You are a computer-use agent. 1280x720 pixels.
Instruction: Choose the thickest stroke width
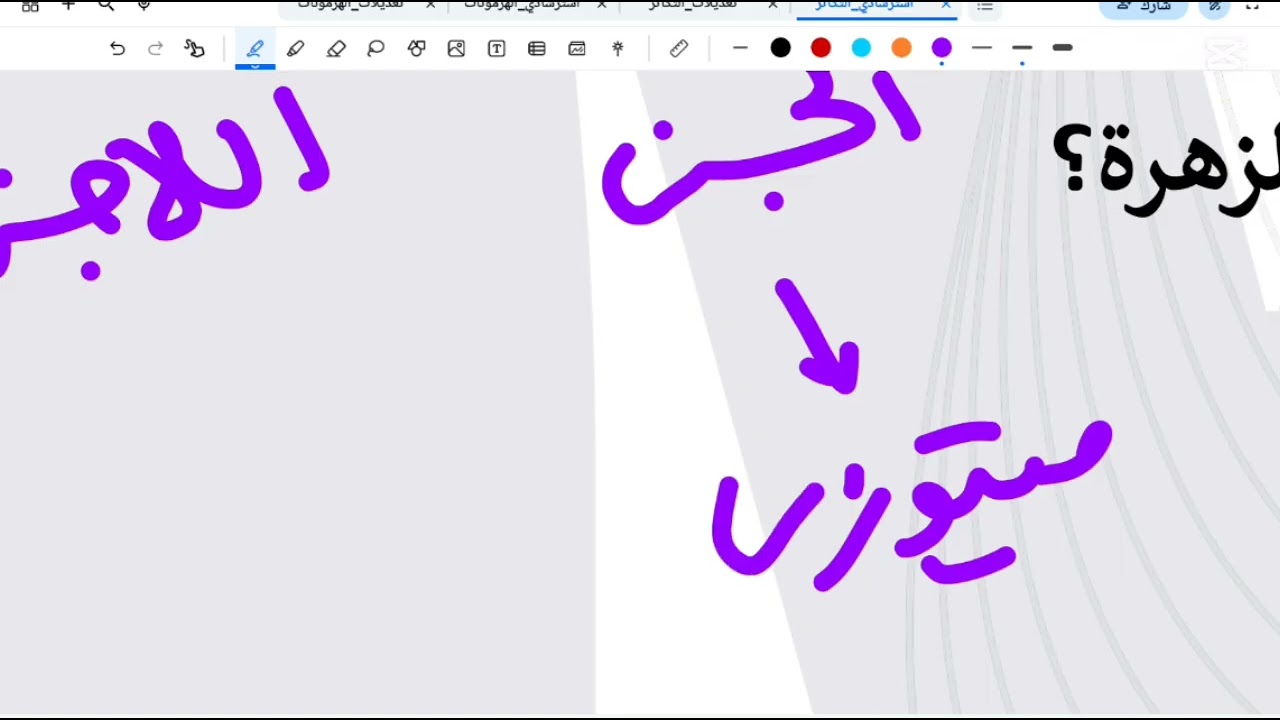click(x=1062, y=48)
